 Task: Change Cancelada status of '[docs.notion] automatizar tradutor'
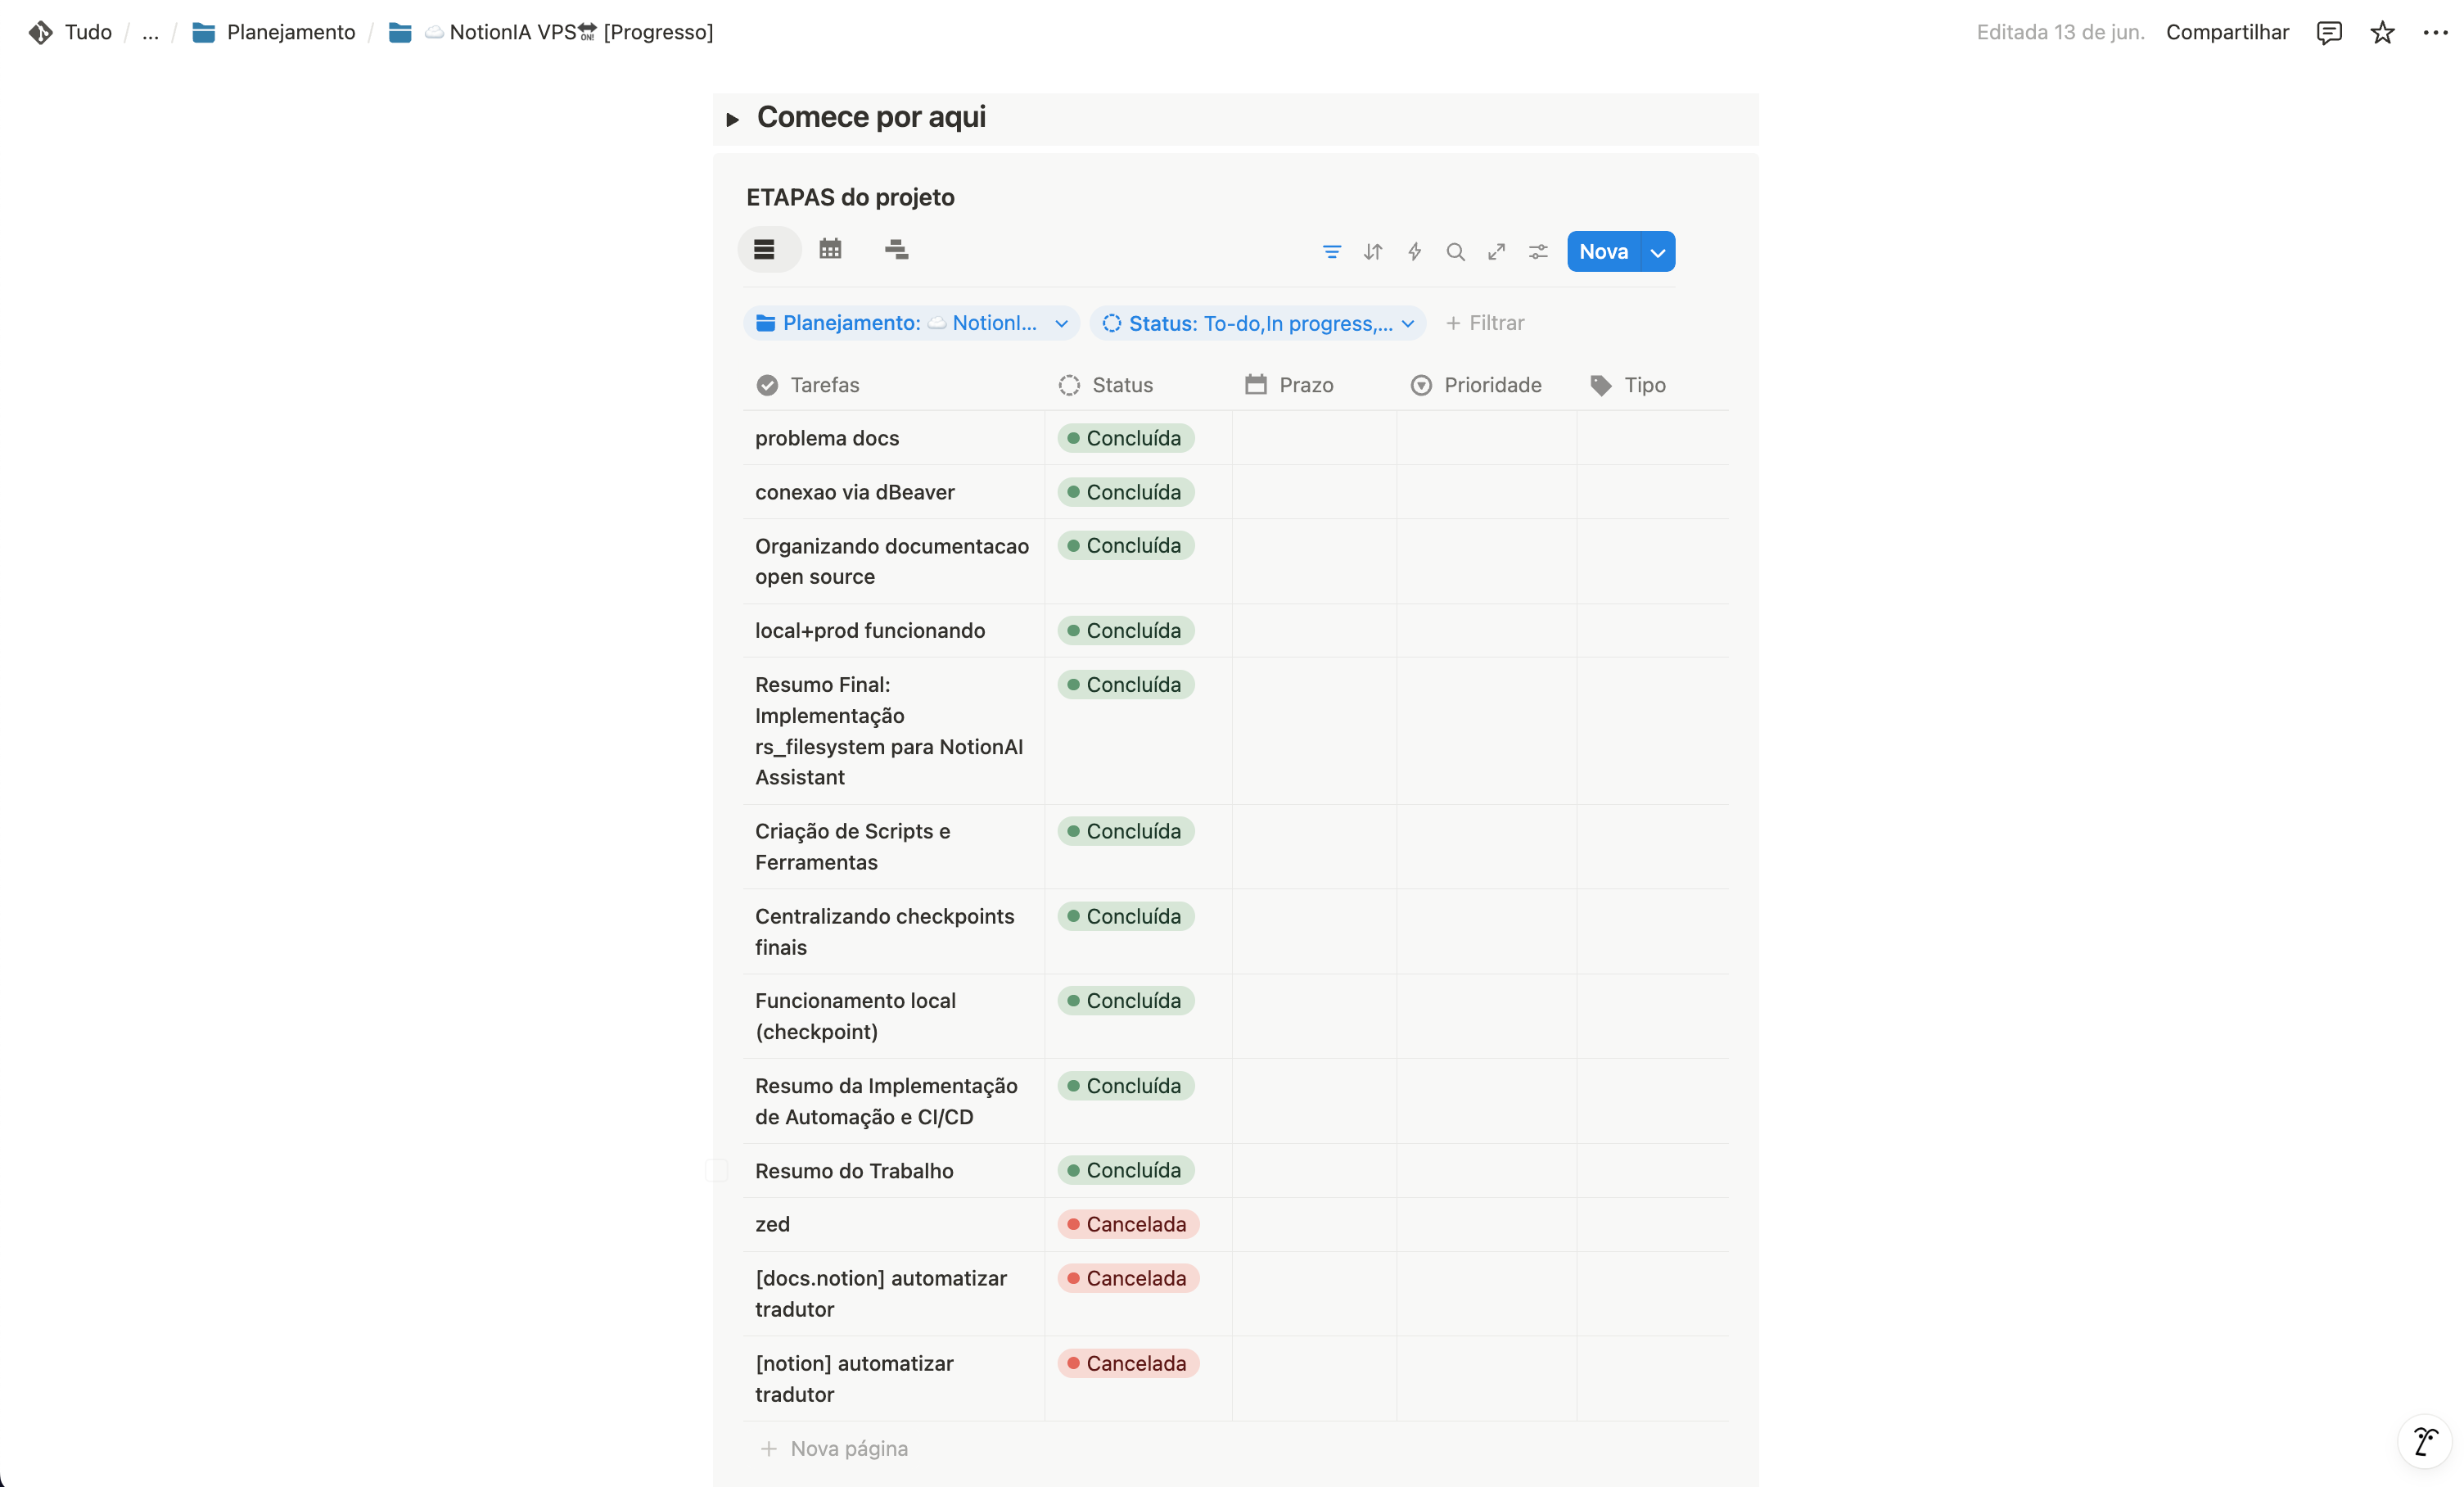pos(1128,1278)
